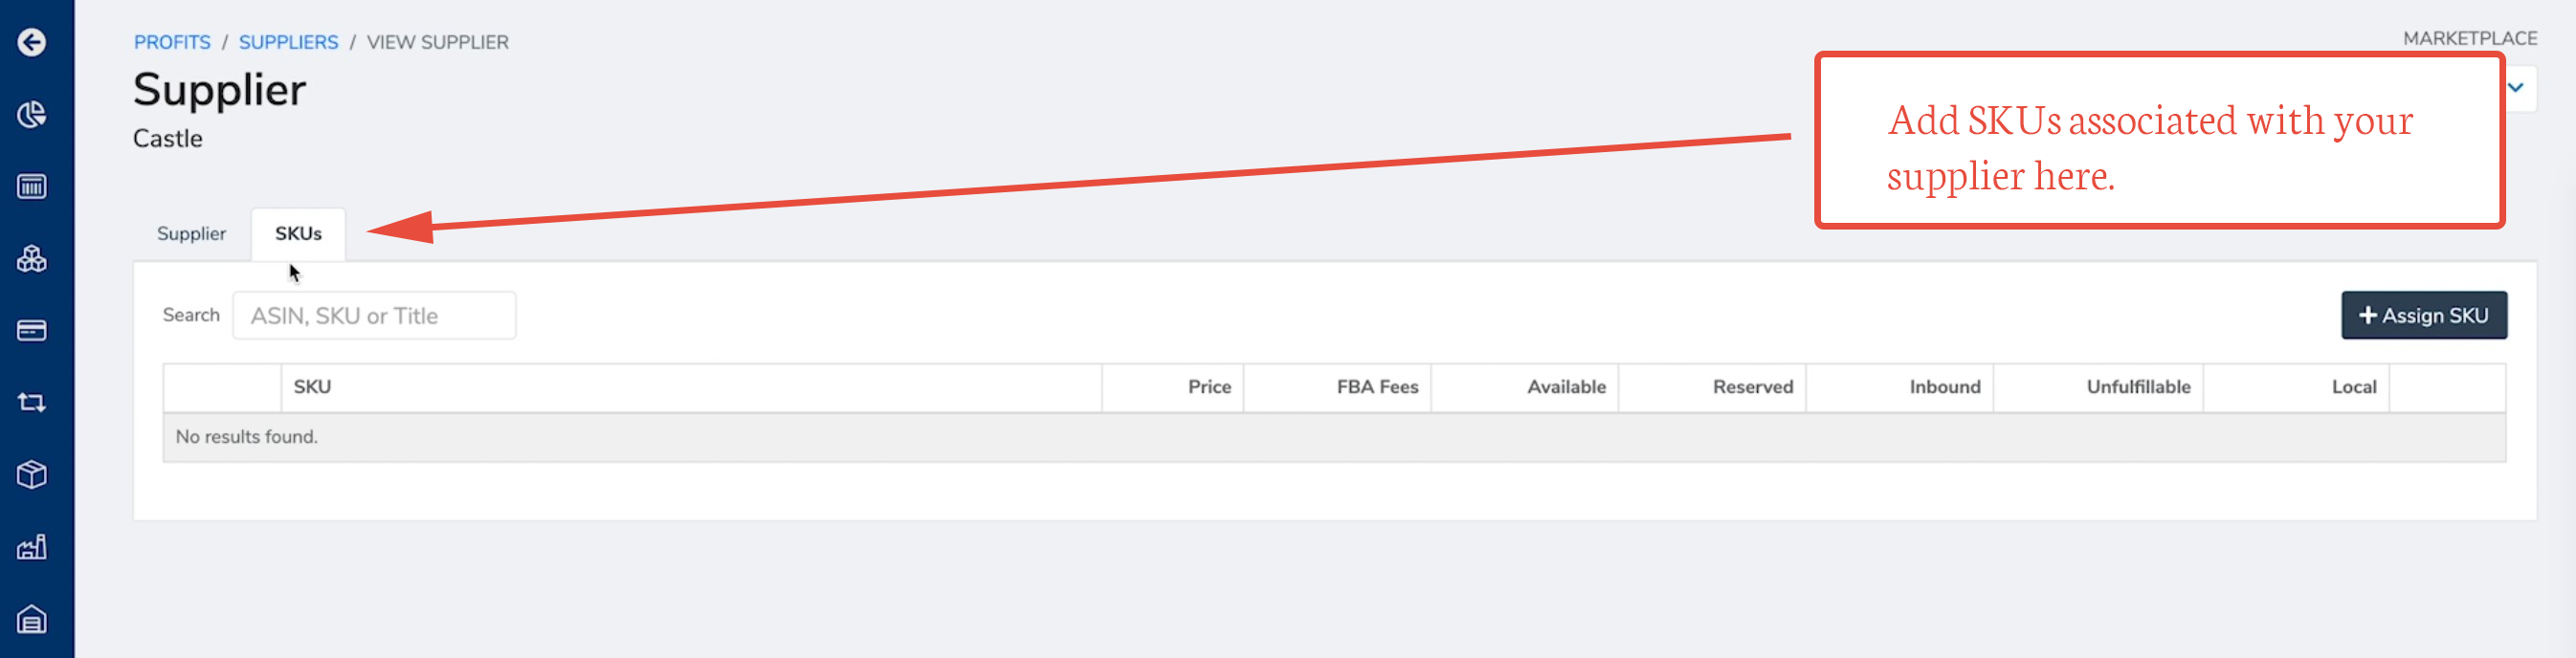2576x658 pixels.
Task: Sort by the FBA Fees column header
Action: 1377,387
